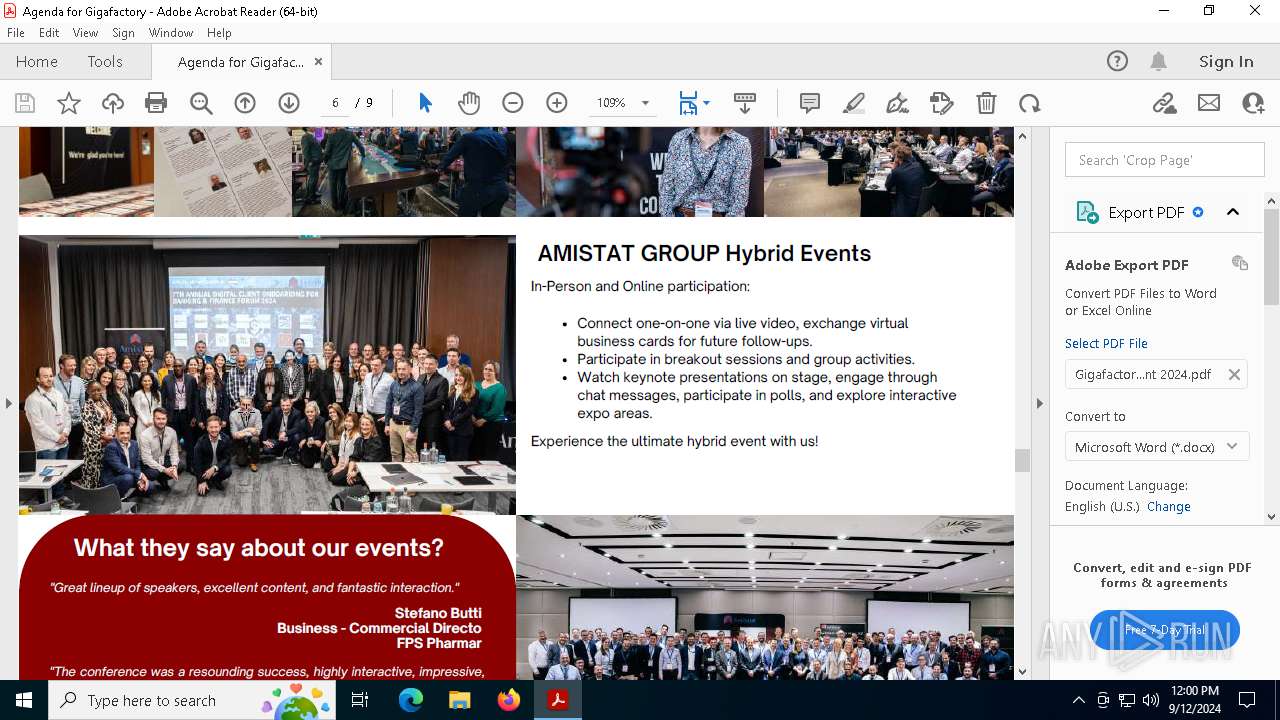Go to the previous page
This screenshot has height=720, width=1280.
point(245,103)
